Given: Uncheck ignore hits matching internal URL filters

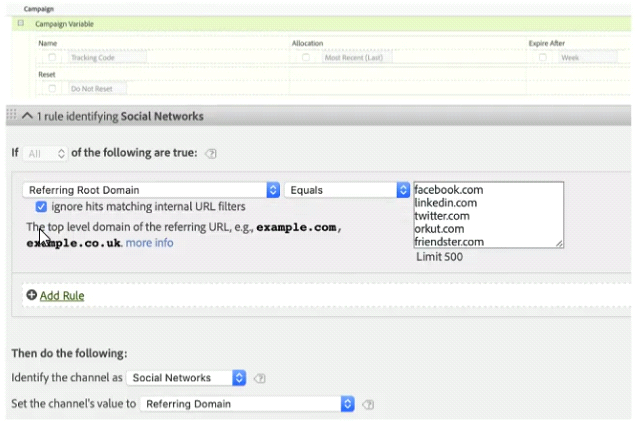Looking at the screenshot, I should click(41, 207).
